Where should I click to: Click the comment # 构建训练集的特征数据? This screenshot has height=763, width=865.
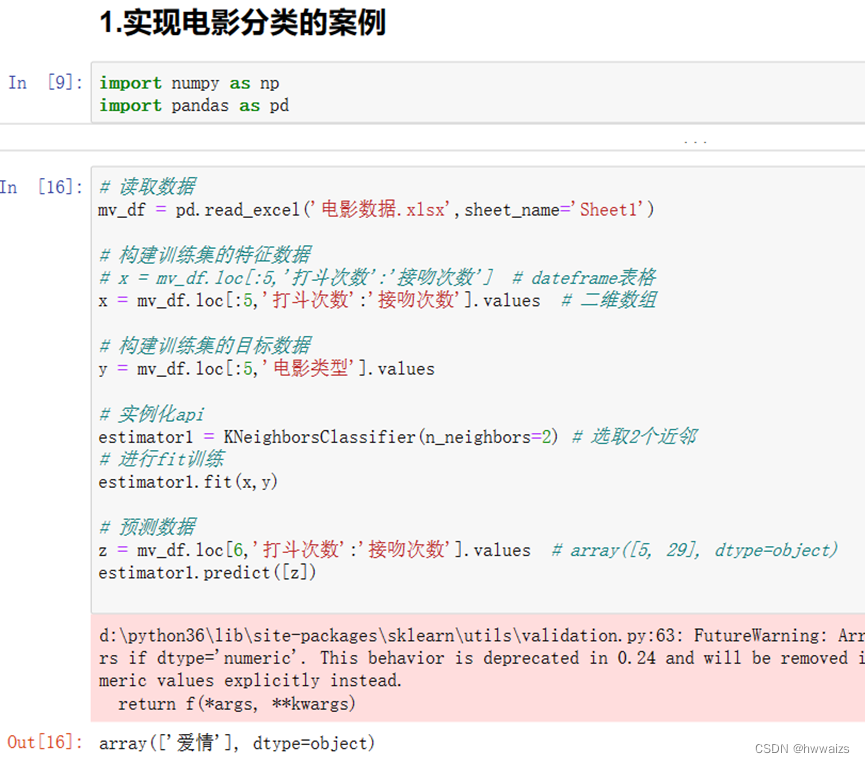pos(205,254)
